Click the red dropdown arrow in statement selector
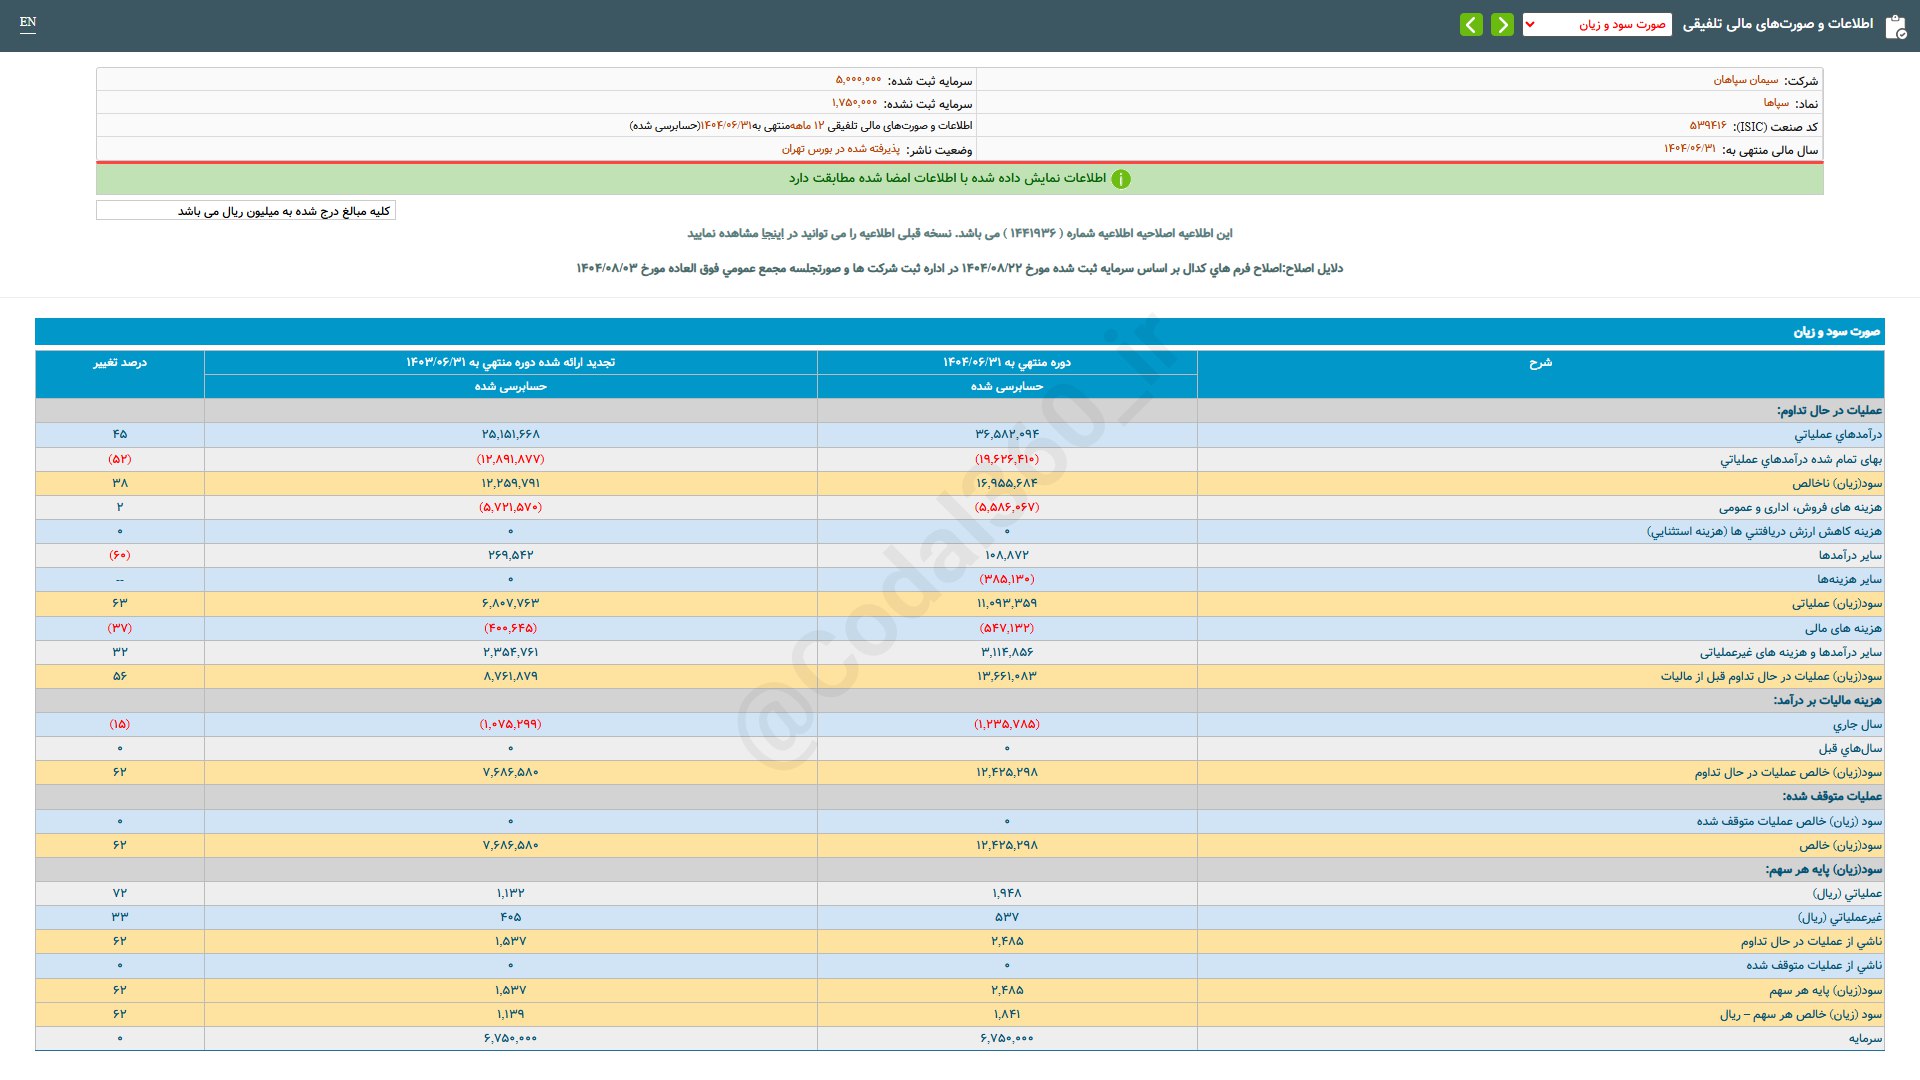The height and width of the screenshot is (1080, 1920). click(x=1530, y=24)
